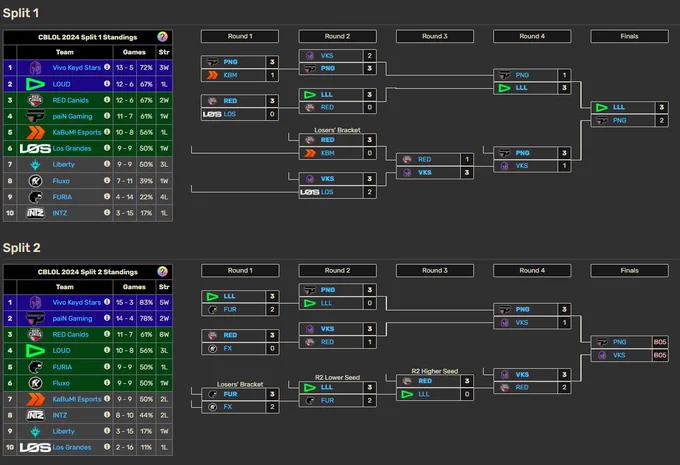Click paiN Gaming logo in Split 2 standings
This screenshot has width=680, height=465.
(35, 318)
